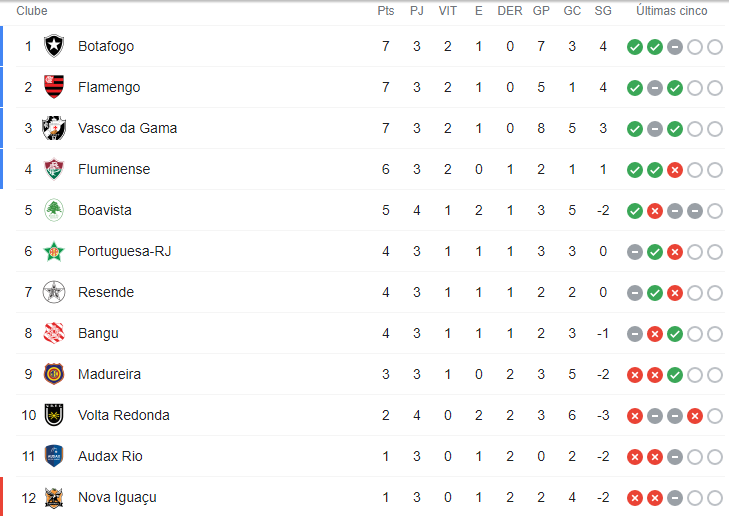Click the Portuguesa-RJ star crest

click(54, 251)
